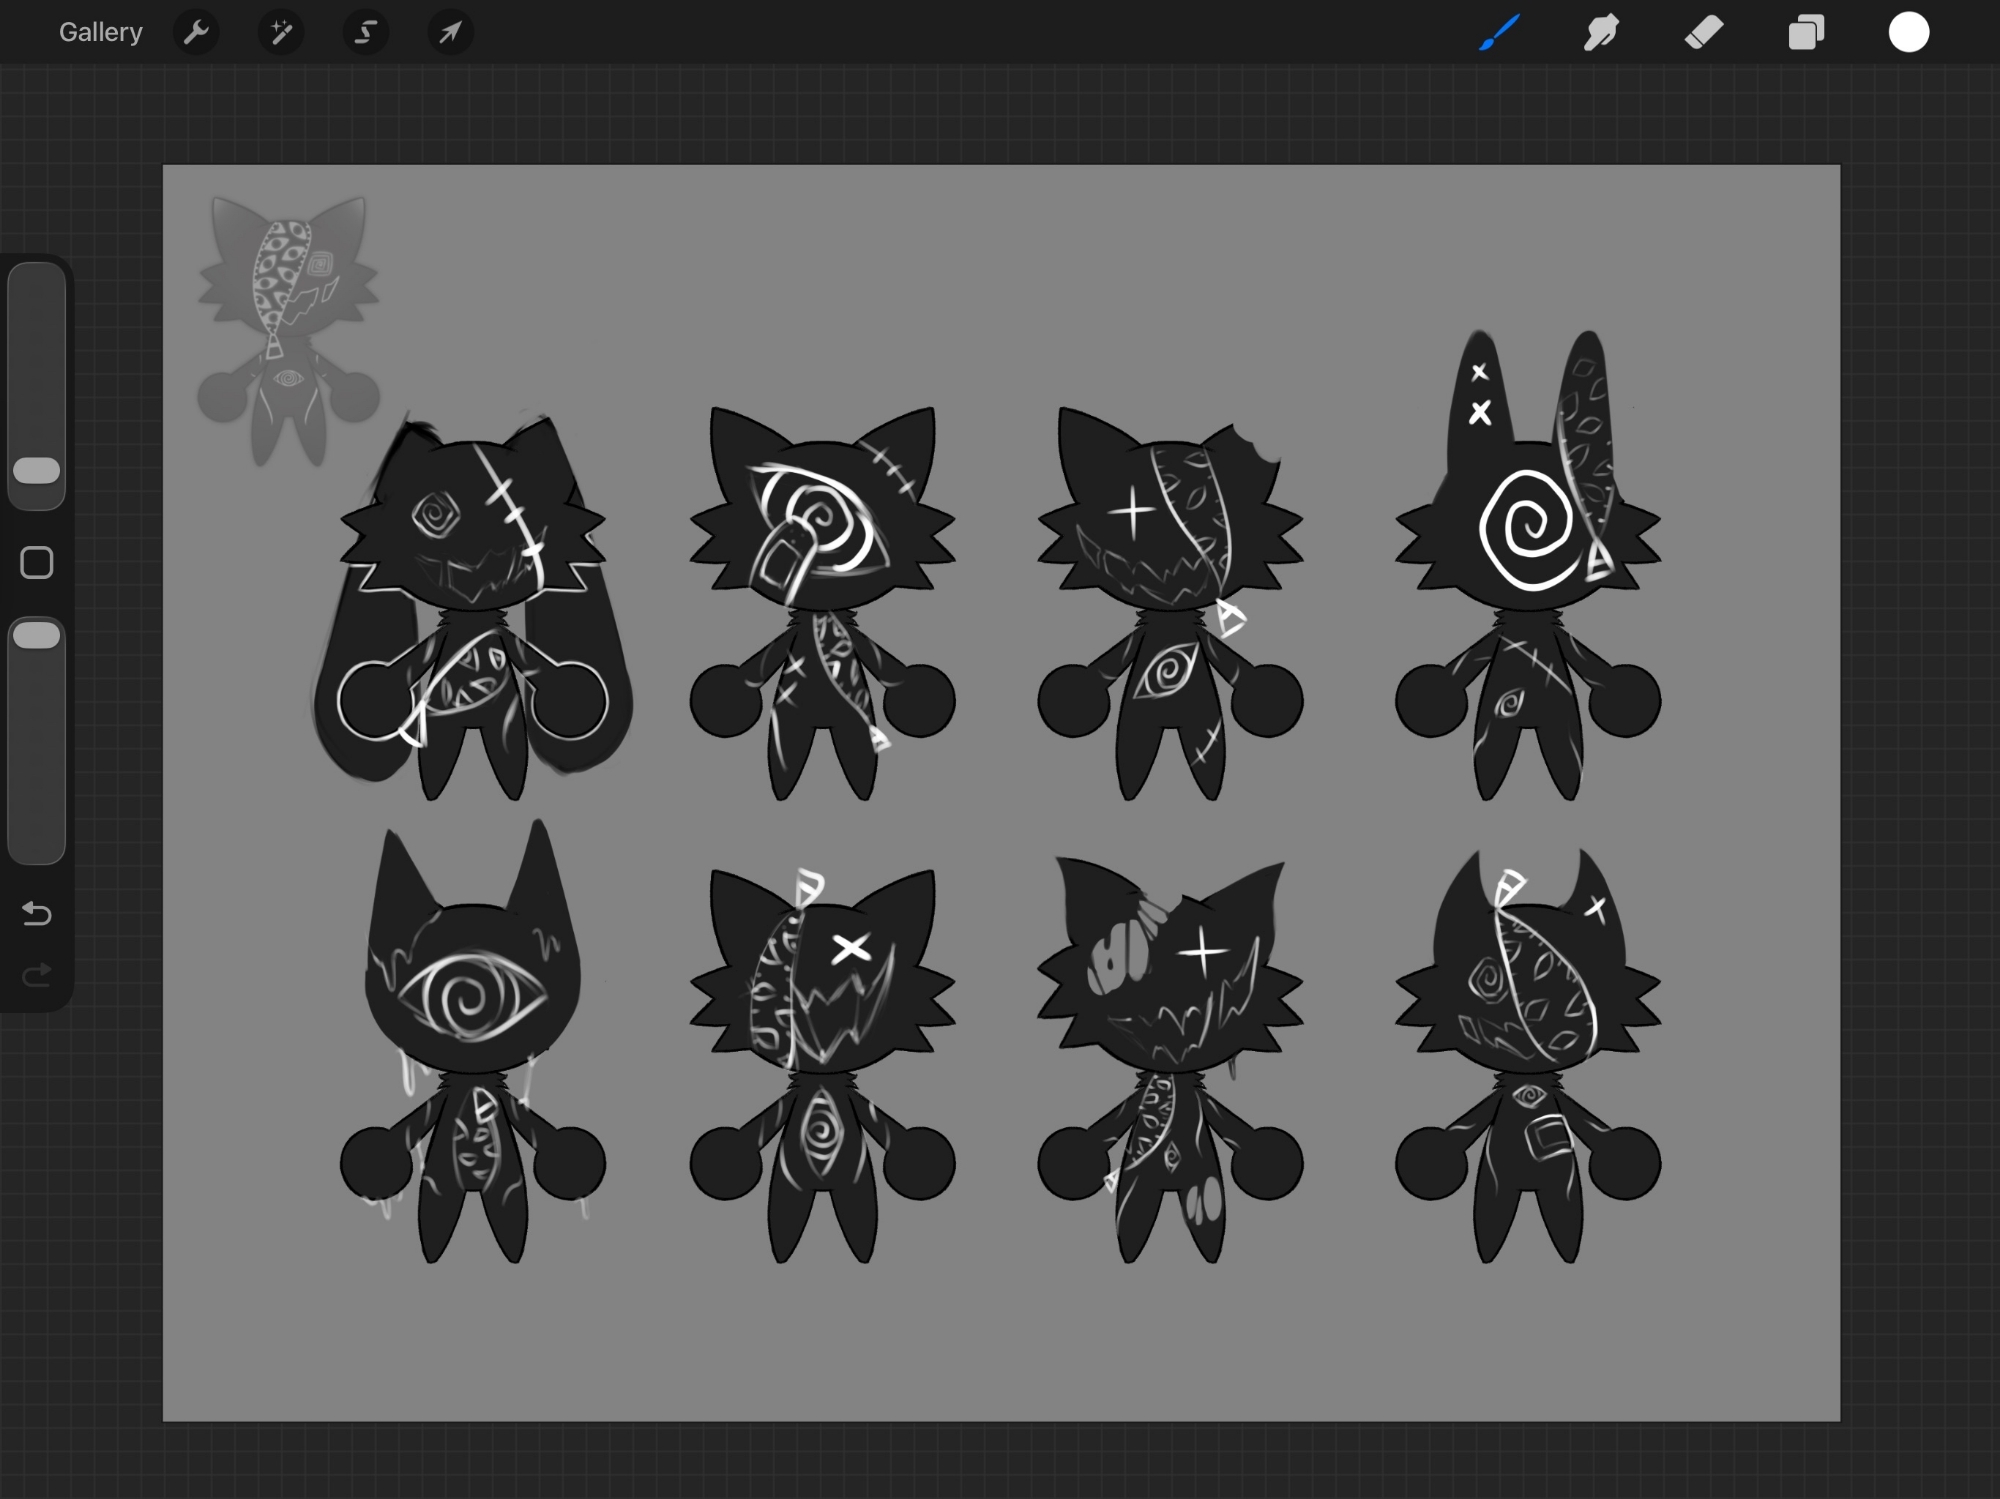
Task: Activate the Transform arrow tool
Action: (x=450, y=32)
